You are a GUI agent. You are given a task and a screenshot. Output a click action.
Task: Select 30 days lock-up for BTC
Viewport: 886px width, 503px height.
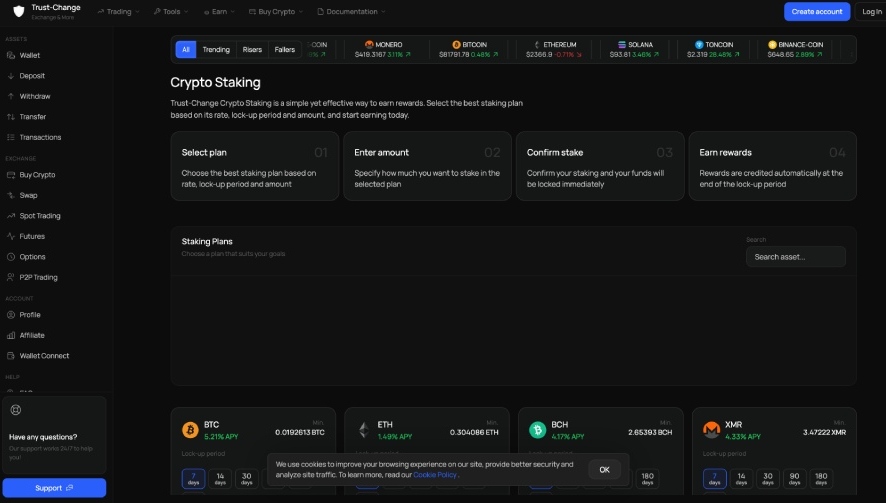[x=246, y=479]
